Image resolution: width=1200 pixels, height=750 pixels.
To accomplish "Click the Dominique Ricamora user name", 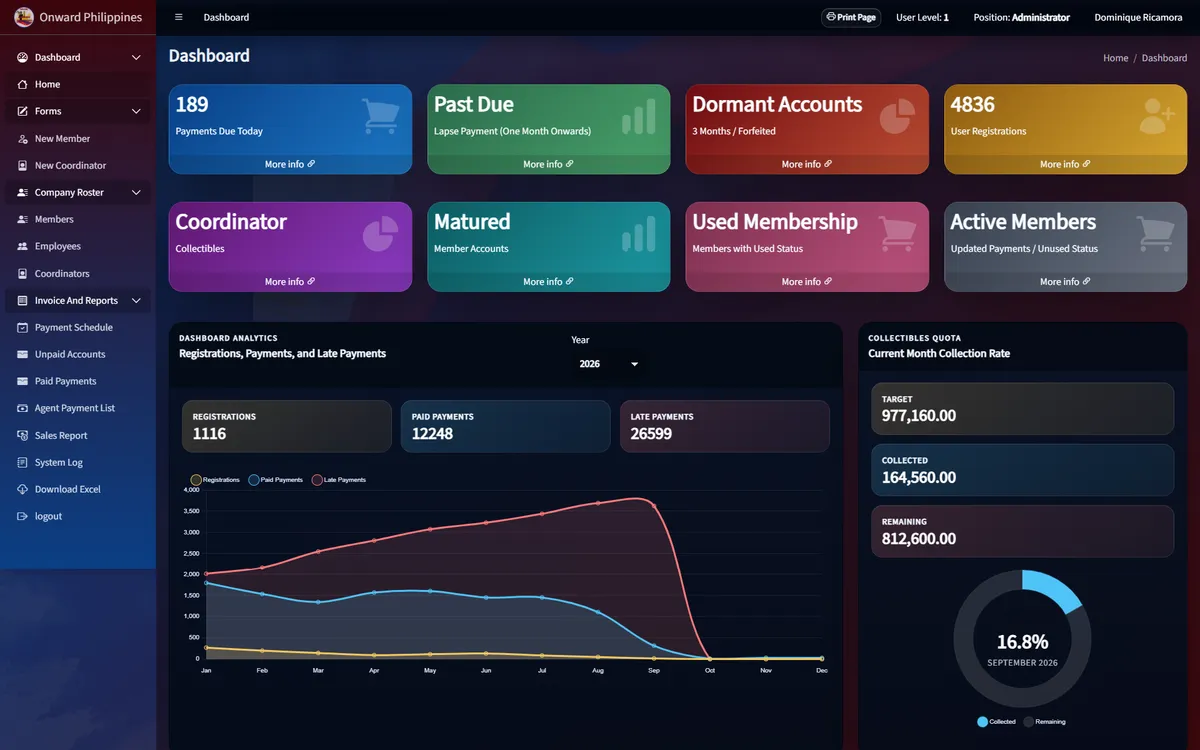I will 1138,17.
